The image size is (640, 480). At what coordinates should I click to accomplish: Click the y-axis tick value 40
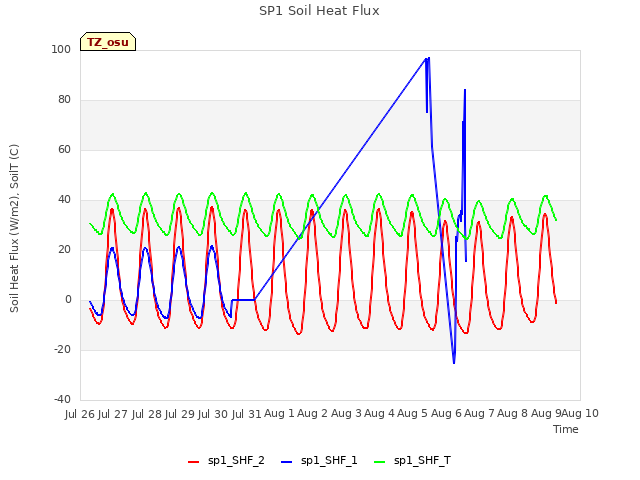[64, 200]
